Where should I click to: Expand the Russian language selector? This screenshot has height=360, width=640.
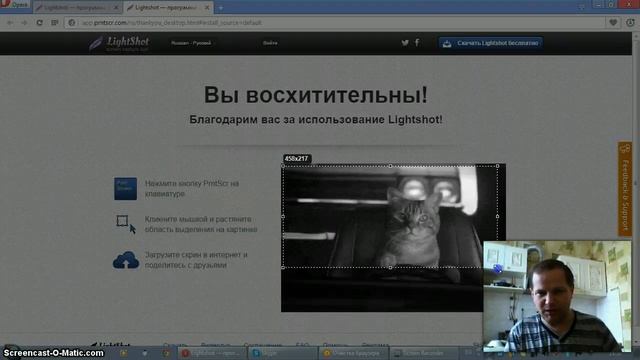(191, 43)
